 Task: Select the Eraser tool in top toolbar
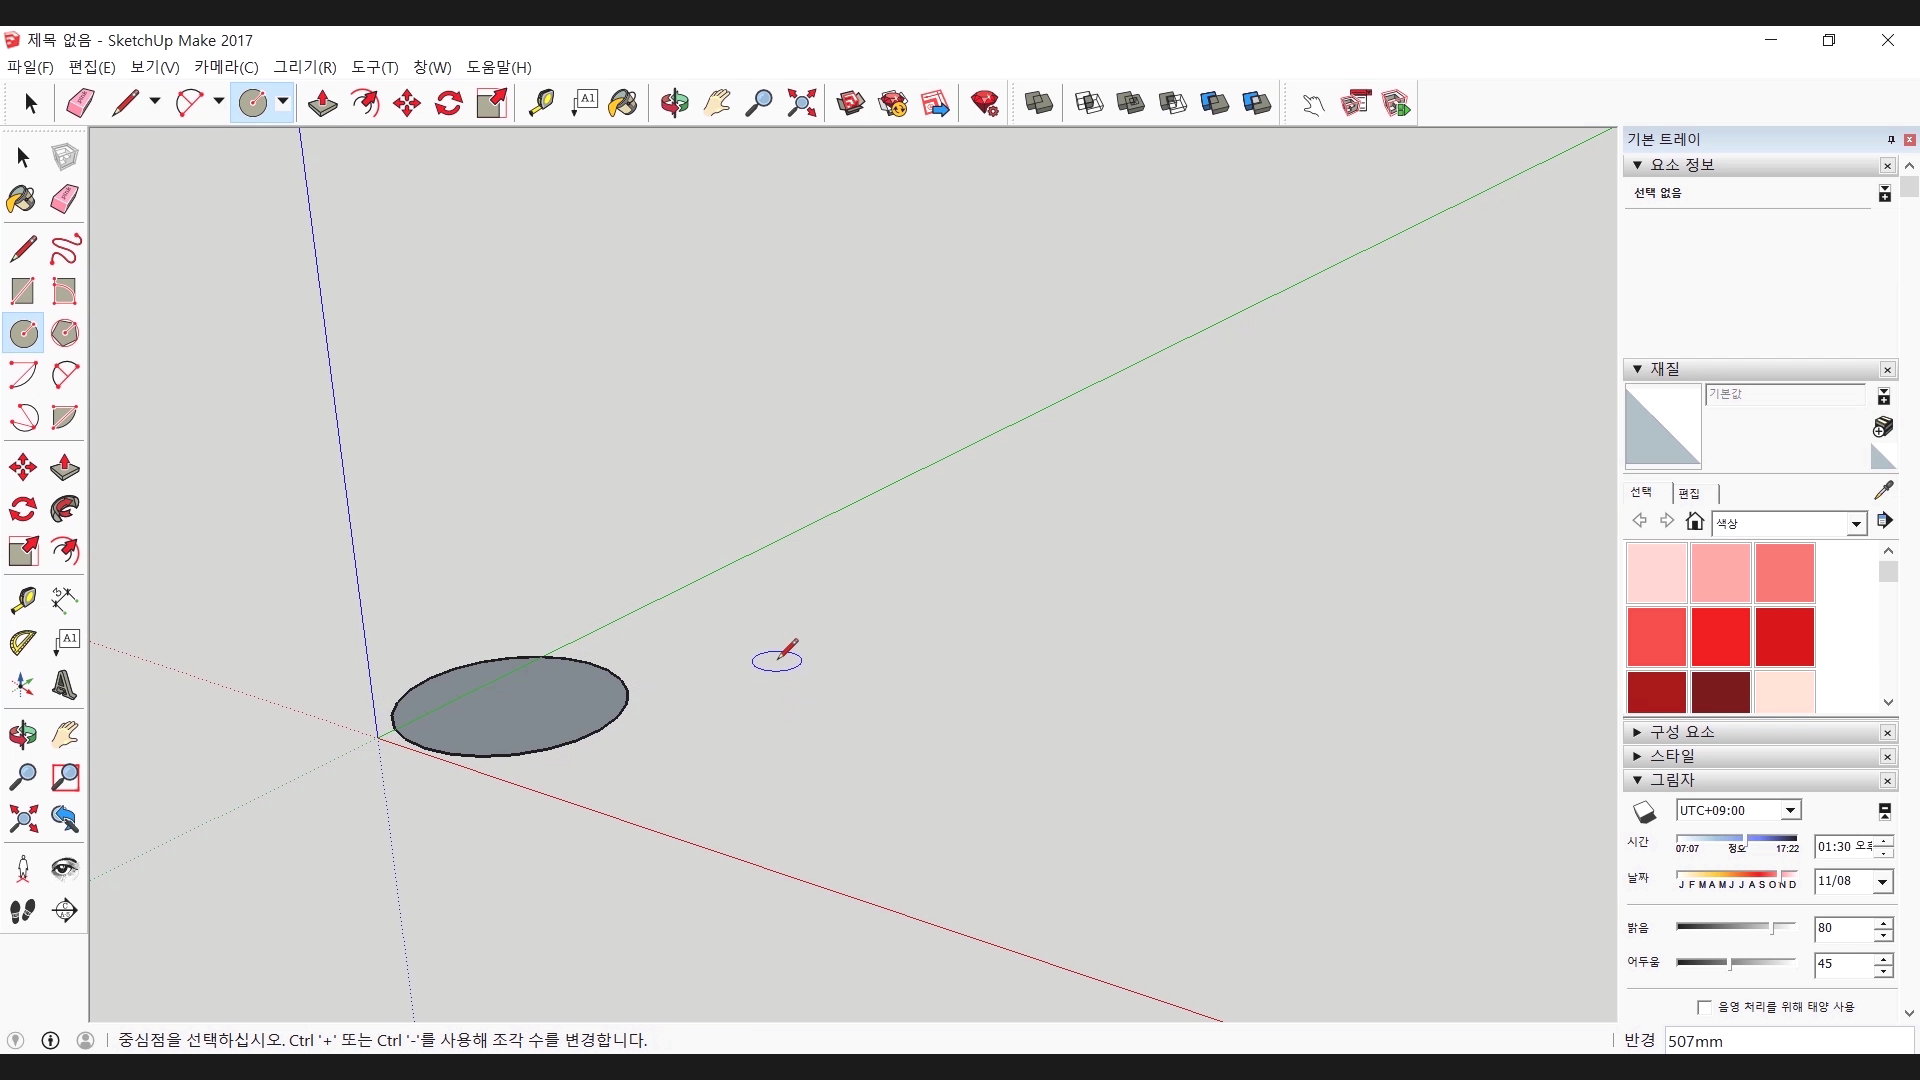point(80,103)
